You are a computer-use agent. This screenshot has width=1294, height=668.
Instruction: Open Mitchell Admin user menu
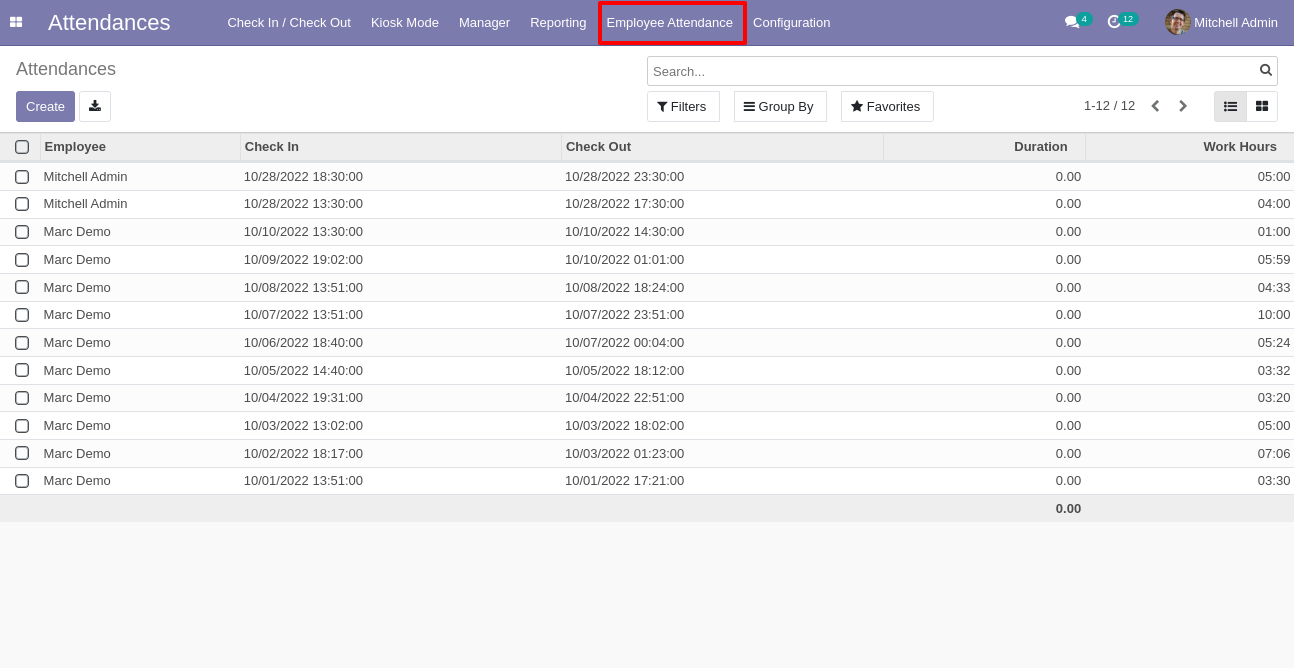click(1221, 22)
